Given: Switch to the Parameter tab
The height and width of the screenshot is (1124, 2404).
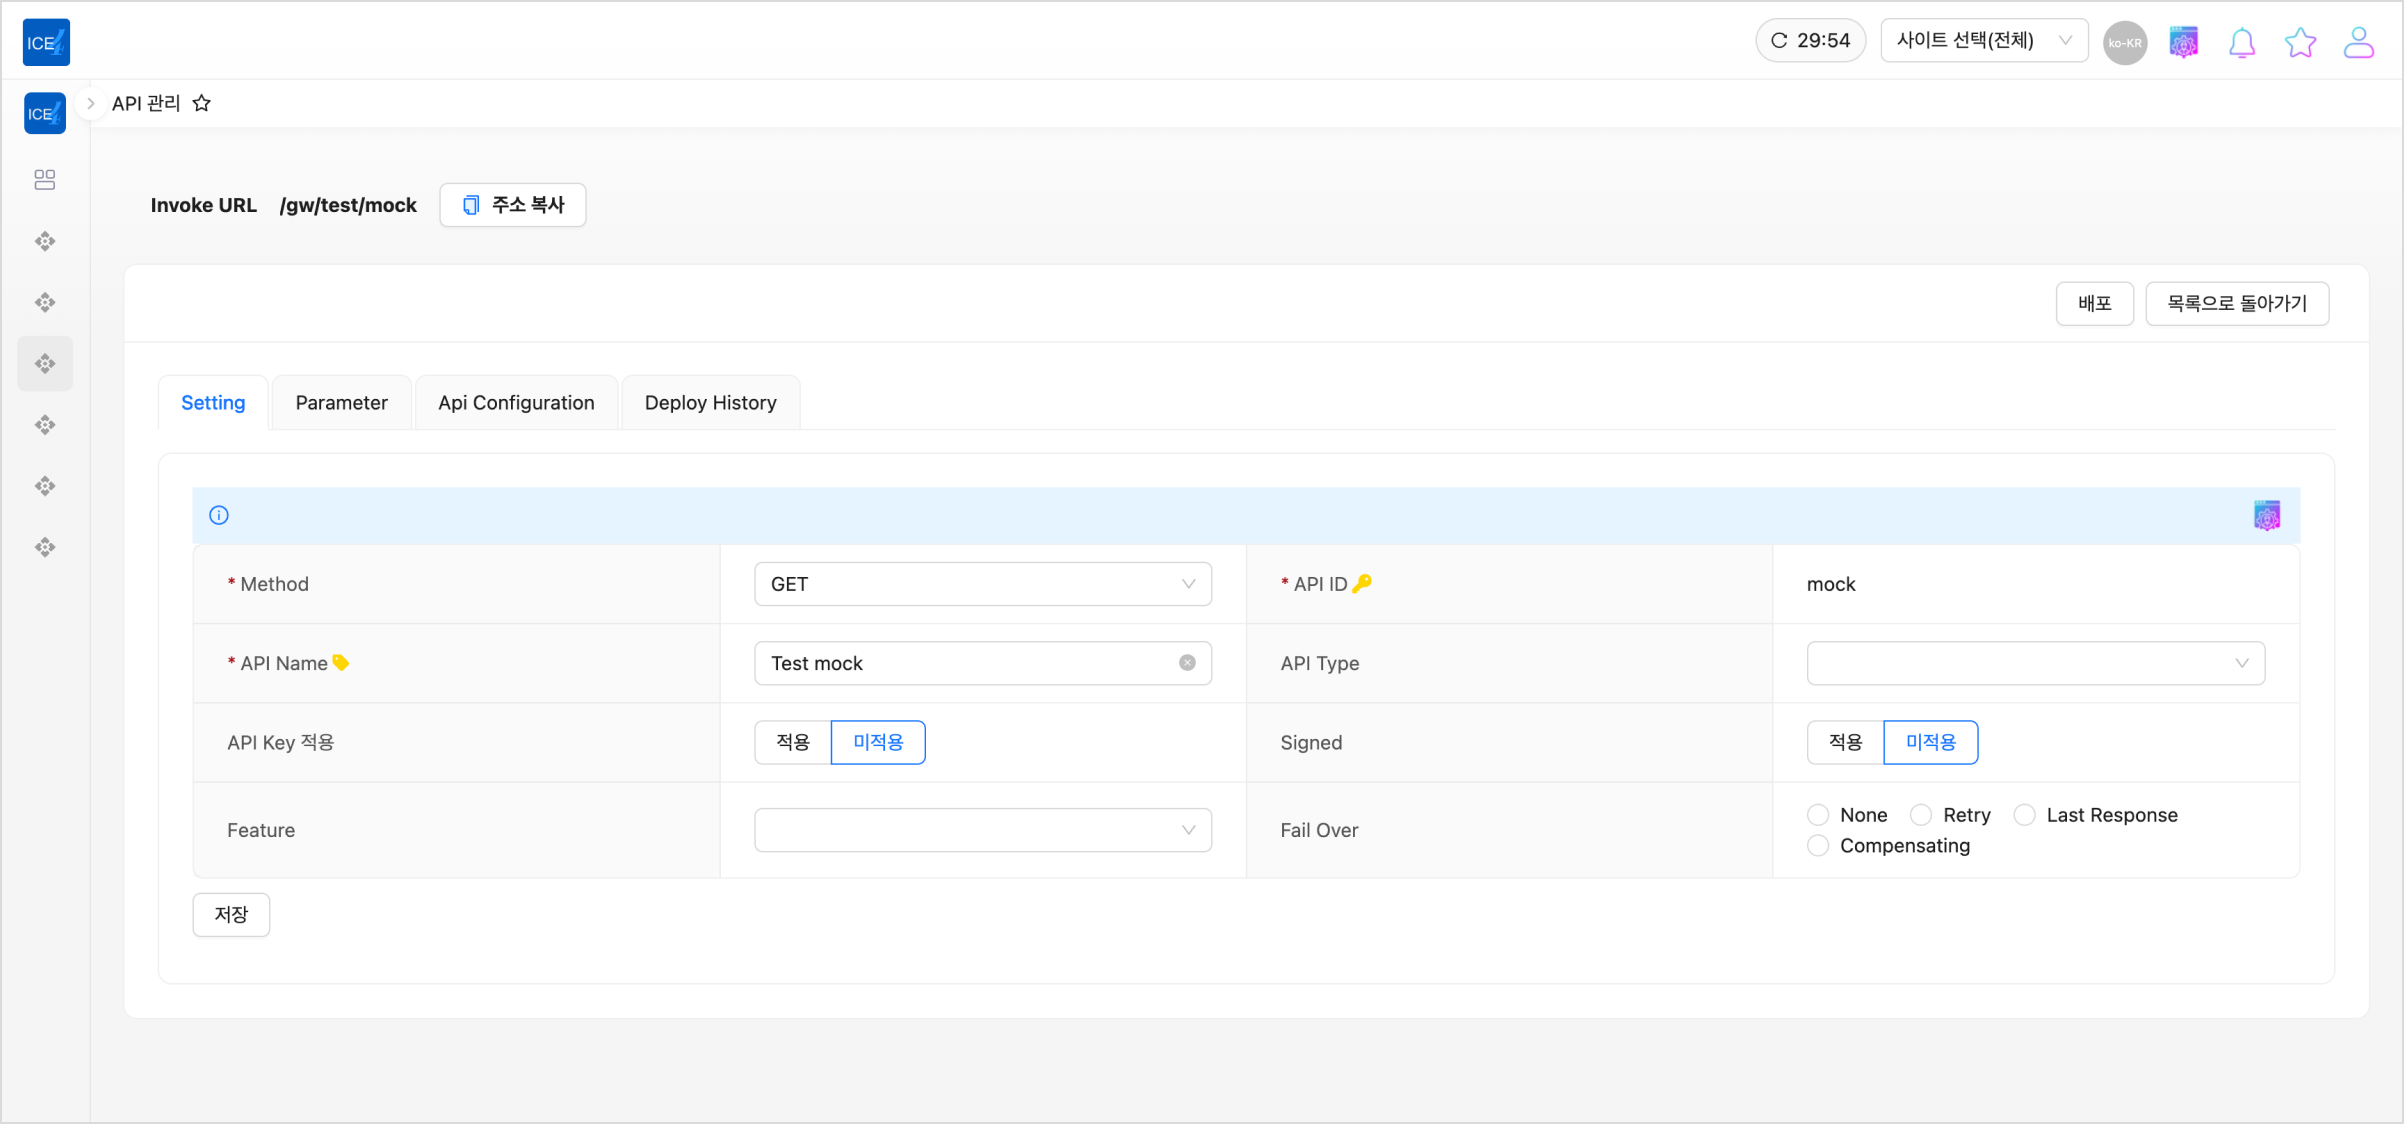Looking at the screenshot, I should [341, 403].
